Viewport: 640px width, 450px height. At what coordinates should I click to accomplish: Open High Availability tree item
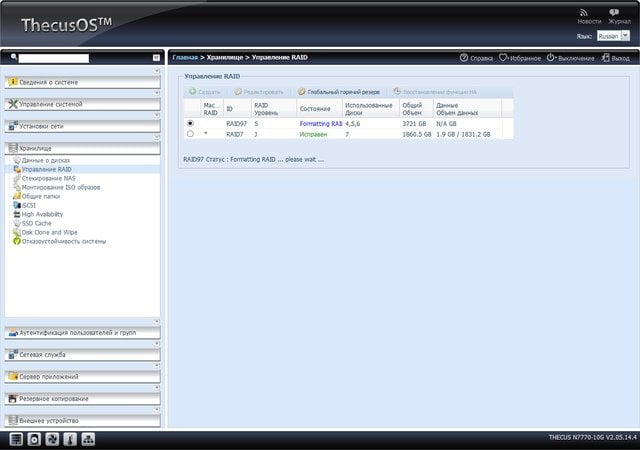(42, 214)
